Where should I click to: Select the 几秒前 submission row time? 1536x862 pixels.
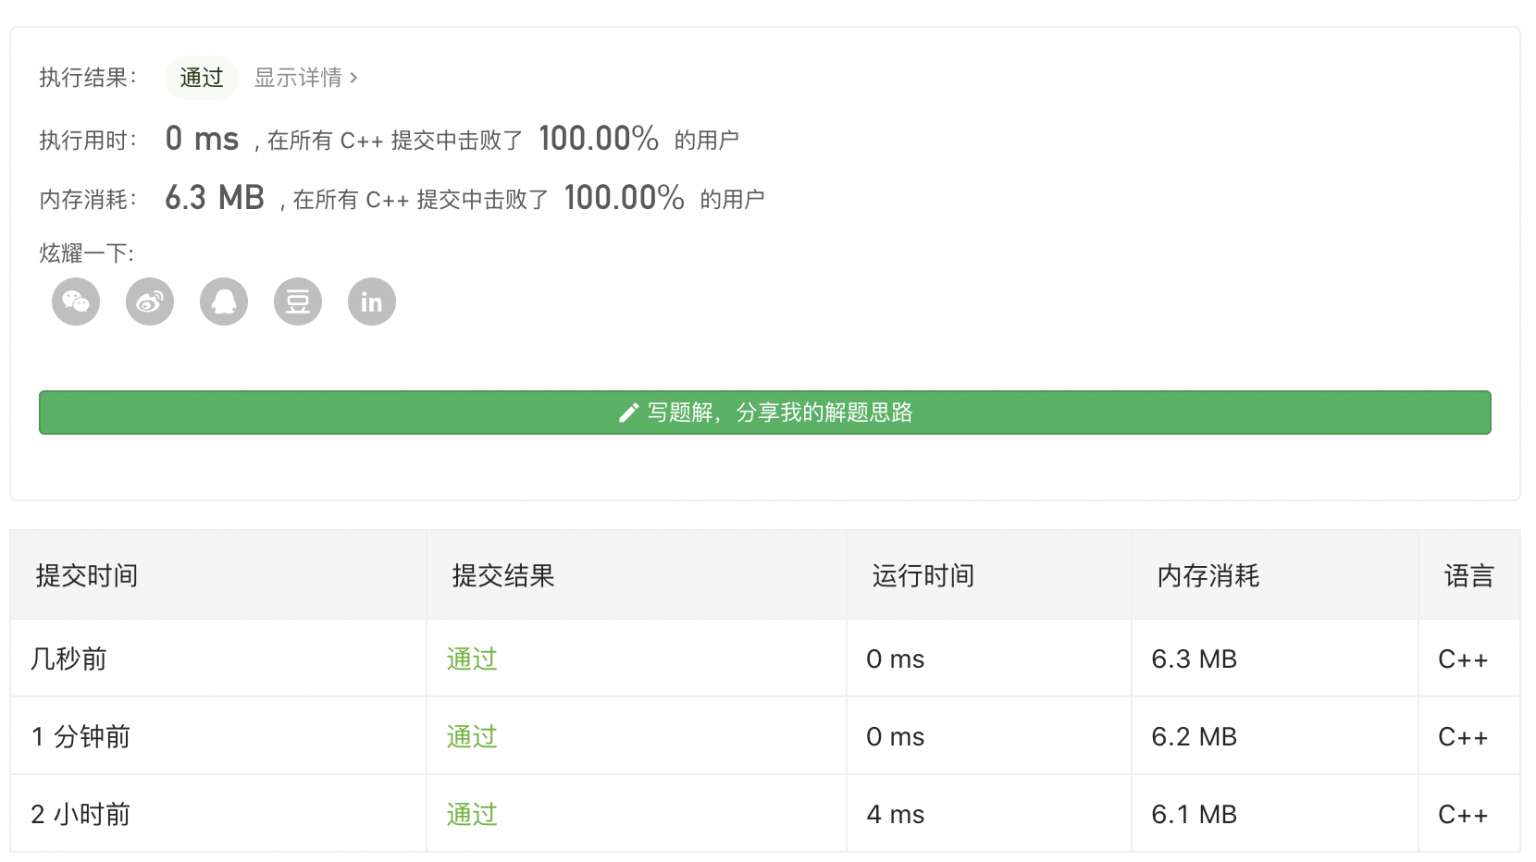click(x=69, y=659)
